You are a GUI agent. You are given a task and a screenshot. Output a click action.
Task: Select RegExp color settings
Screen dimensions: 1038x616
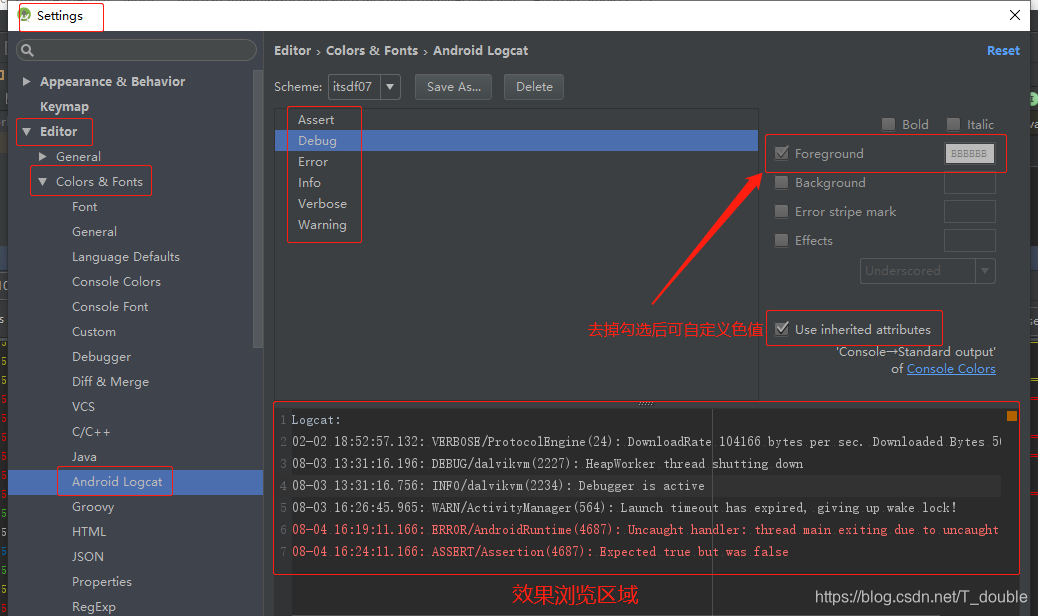pyautogui.click(x=93, y=607)
